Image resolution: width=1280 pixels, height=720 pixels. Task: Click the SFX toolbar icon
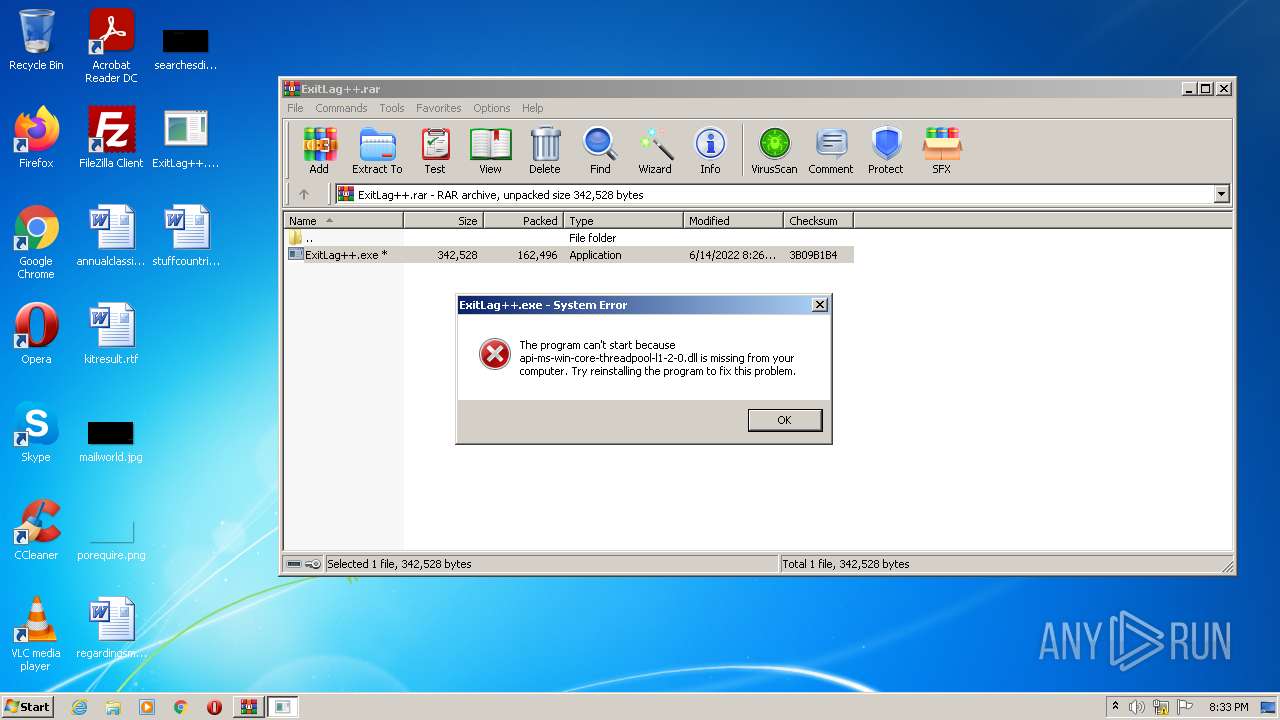point(941,151)
